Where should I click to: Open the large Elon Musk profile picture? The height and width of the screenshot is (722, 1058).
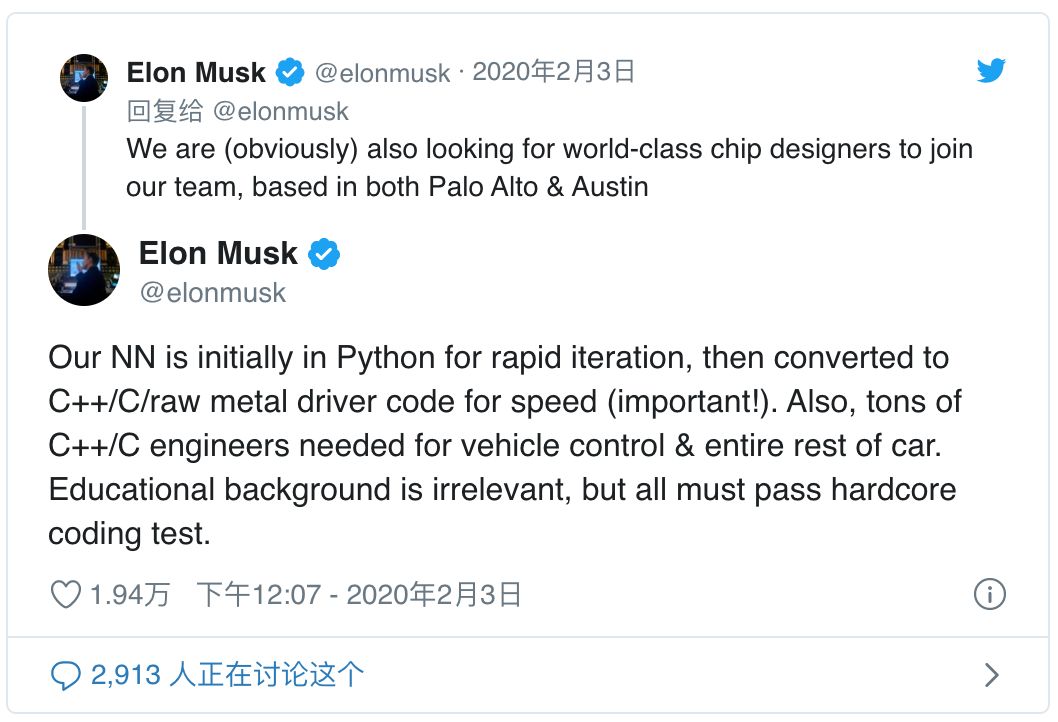[84, 269]
